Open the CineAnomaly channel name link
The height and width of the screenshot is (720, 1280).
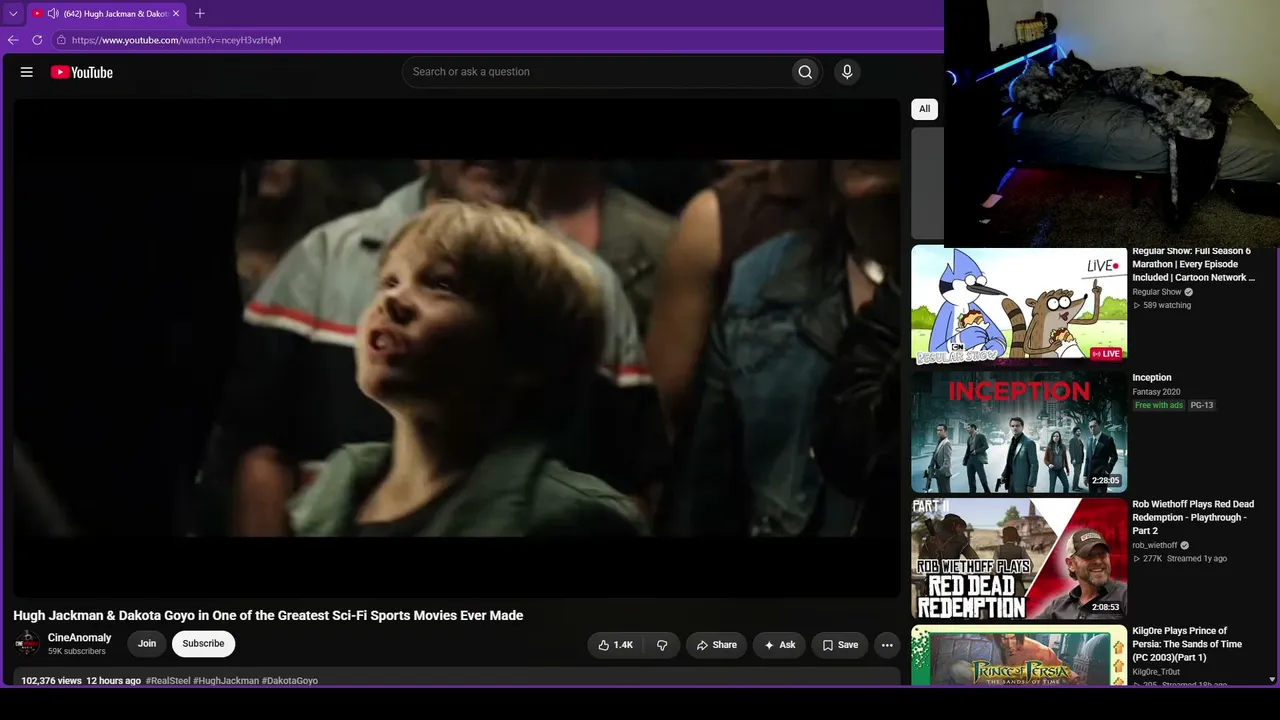pos(80,638)
